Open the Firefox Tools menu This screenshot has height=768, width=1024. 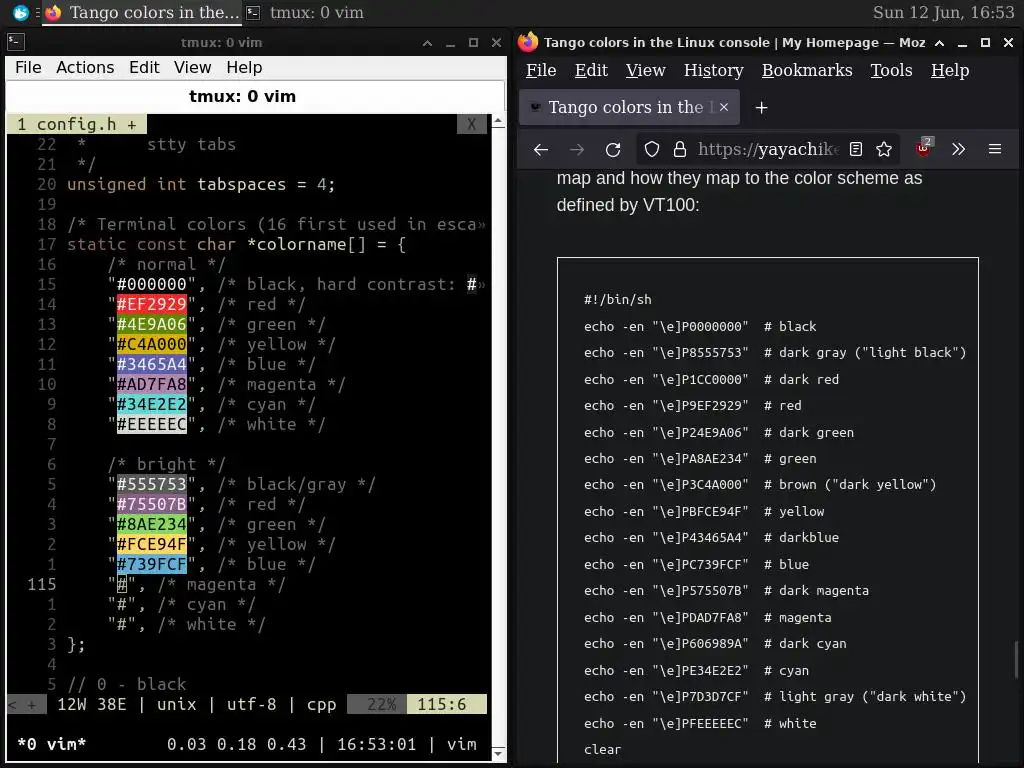click(891, 71)
